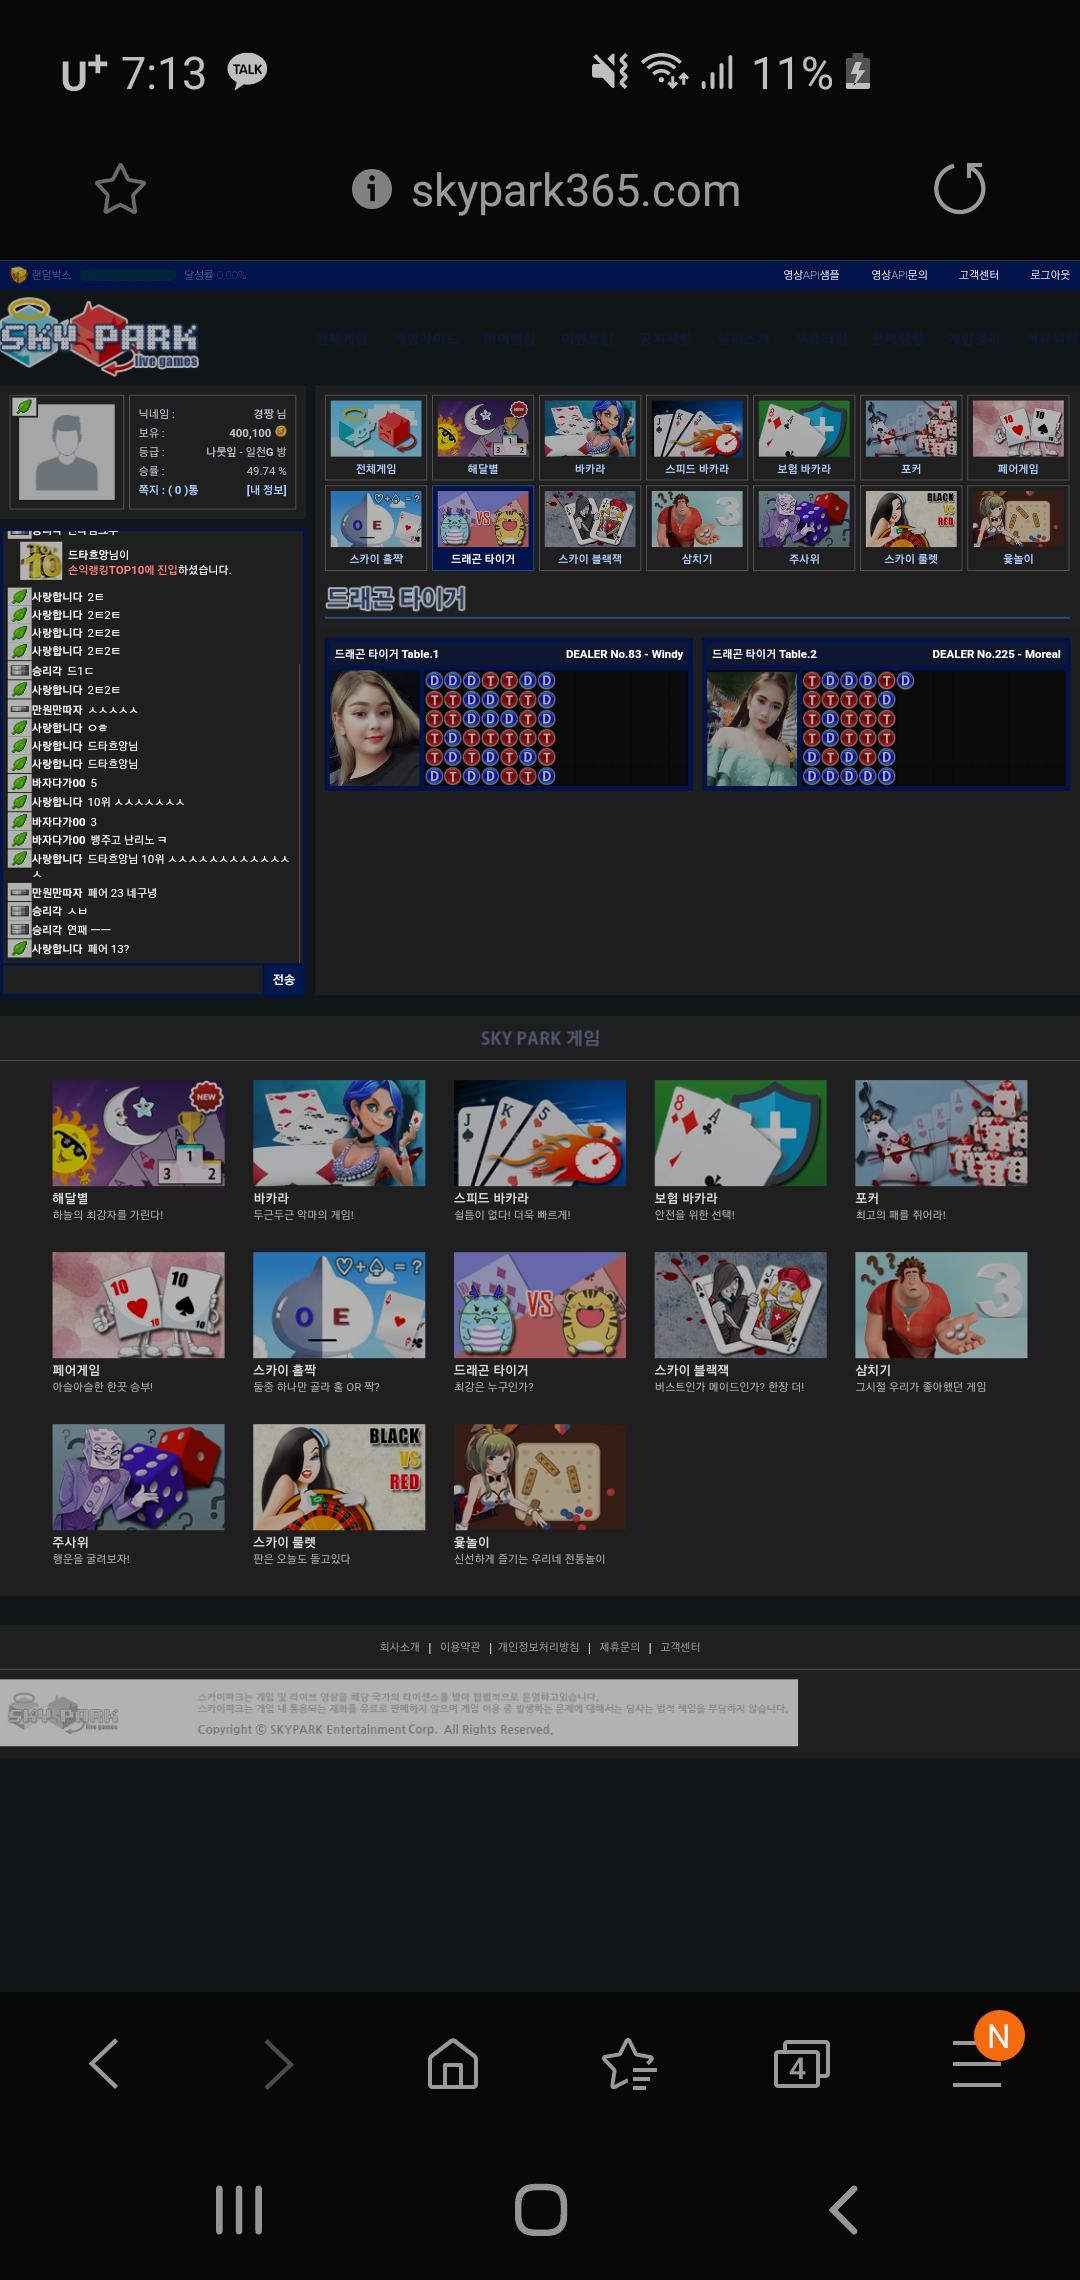
Task: Open 스피드 바카라 icon in top grid
Action: click(697, 437)
